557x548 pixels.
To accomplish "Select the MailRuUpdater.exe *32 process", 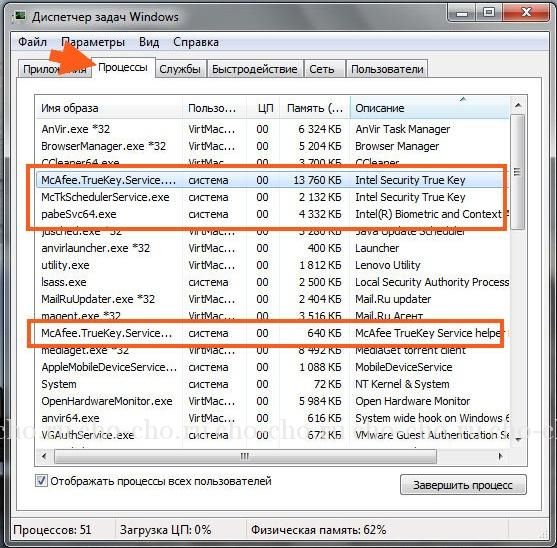I will pyautogui.click(x=272, y=299).
